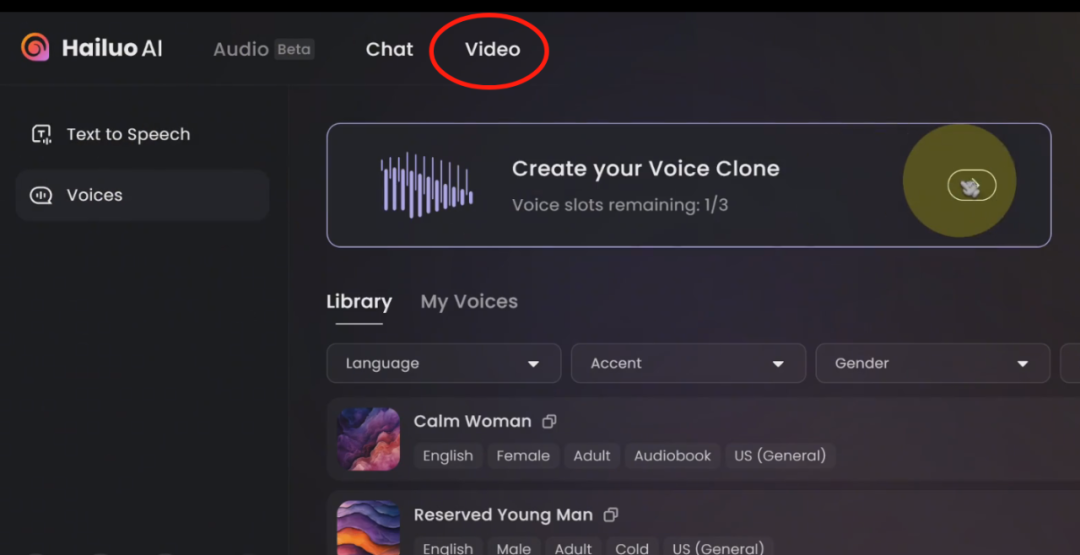Switch to the Video tab

point(492,50)
